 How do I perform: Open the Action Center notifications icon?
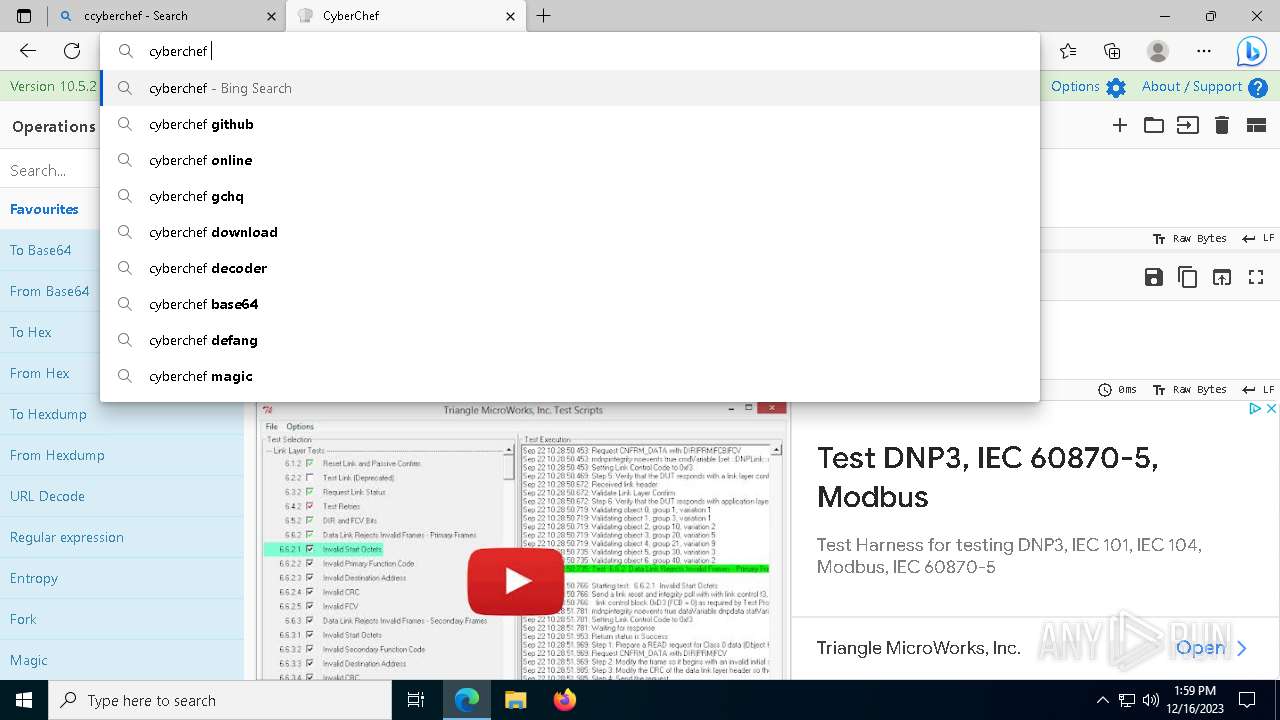[1247, 700]
